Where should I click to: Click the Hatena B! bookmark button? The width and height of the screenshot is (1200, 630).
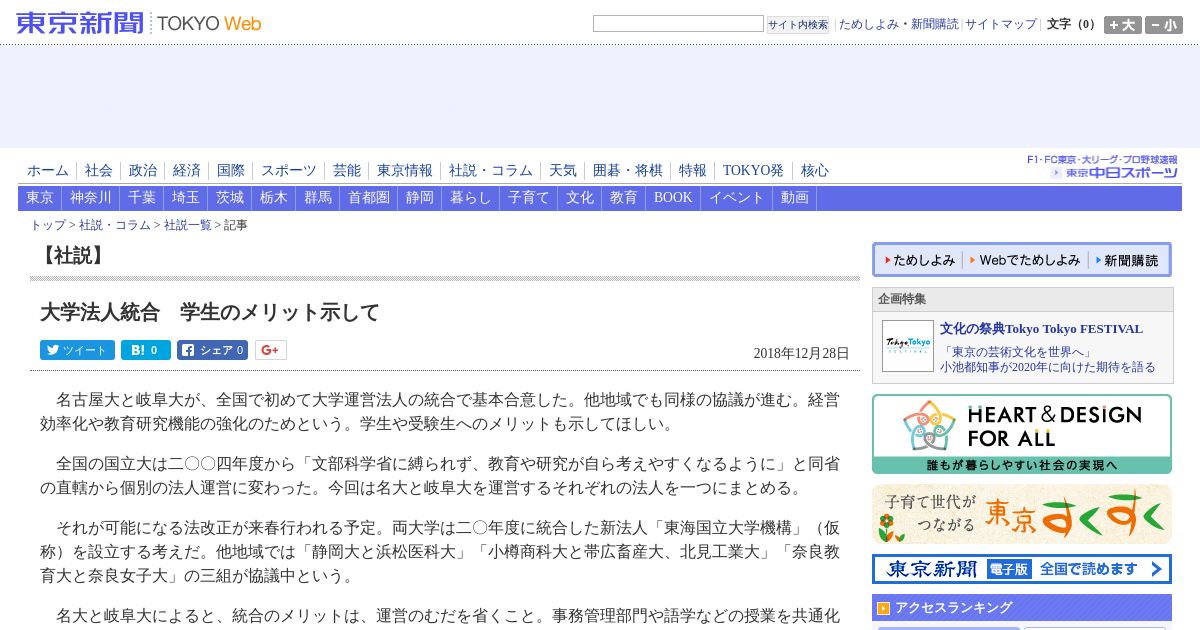tap(146, 350)
